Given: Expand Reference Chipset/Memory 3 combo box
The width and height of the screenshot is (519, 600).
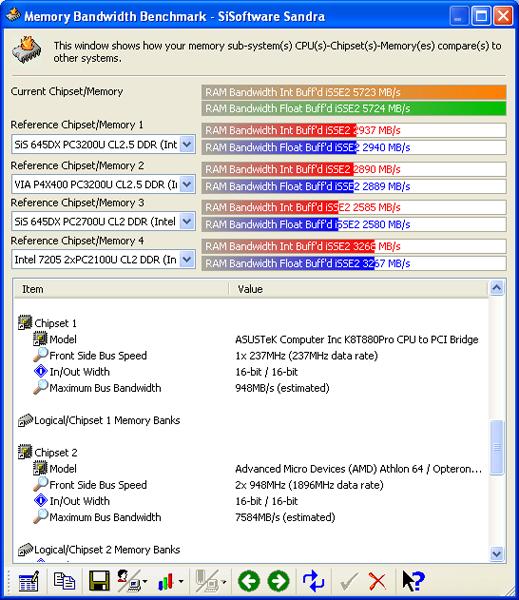Looking at the screenshot, I should click(187, 222).
